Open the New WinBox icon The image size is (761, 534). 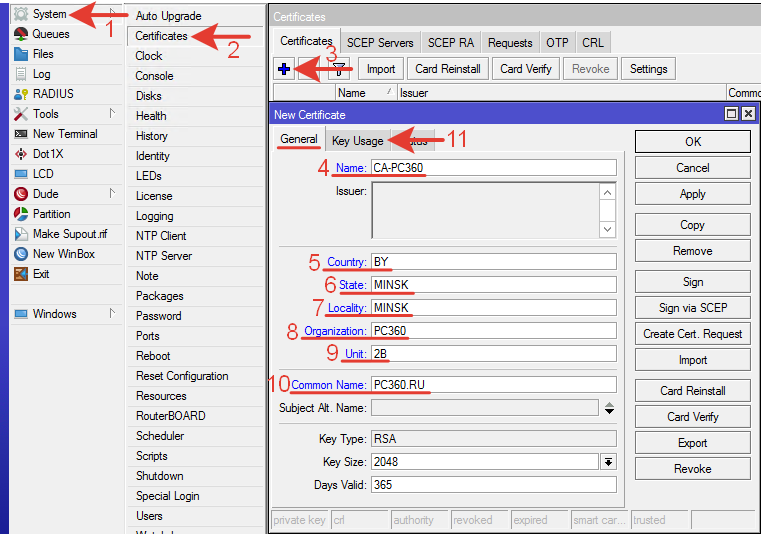(21, 254)
